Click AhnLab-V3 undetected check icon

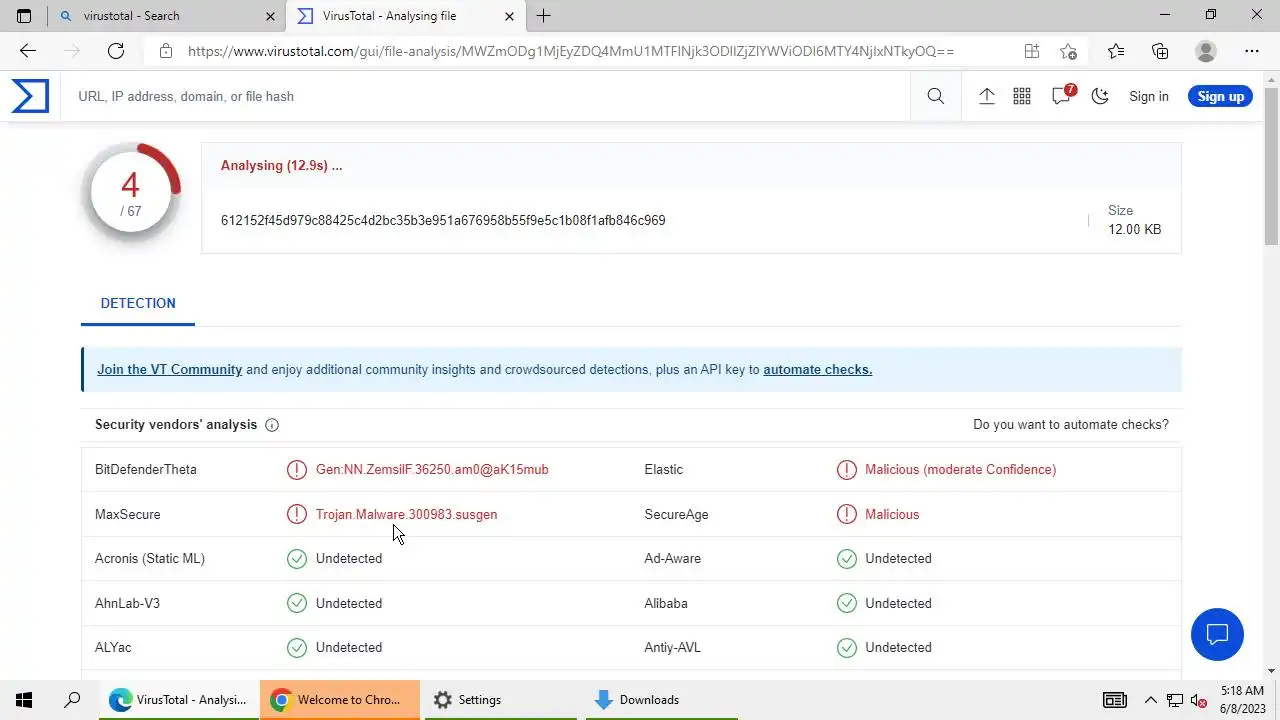(x=297, y=603)
